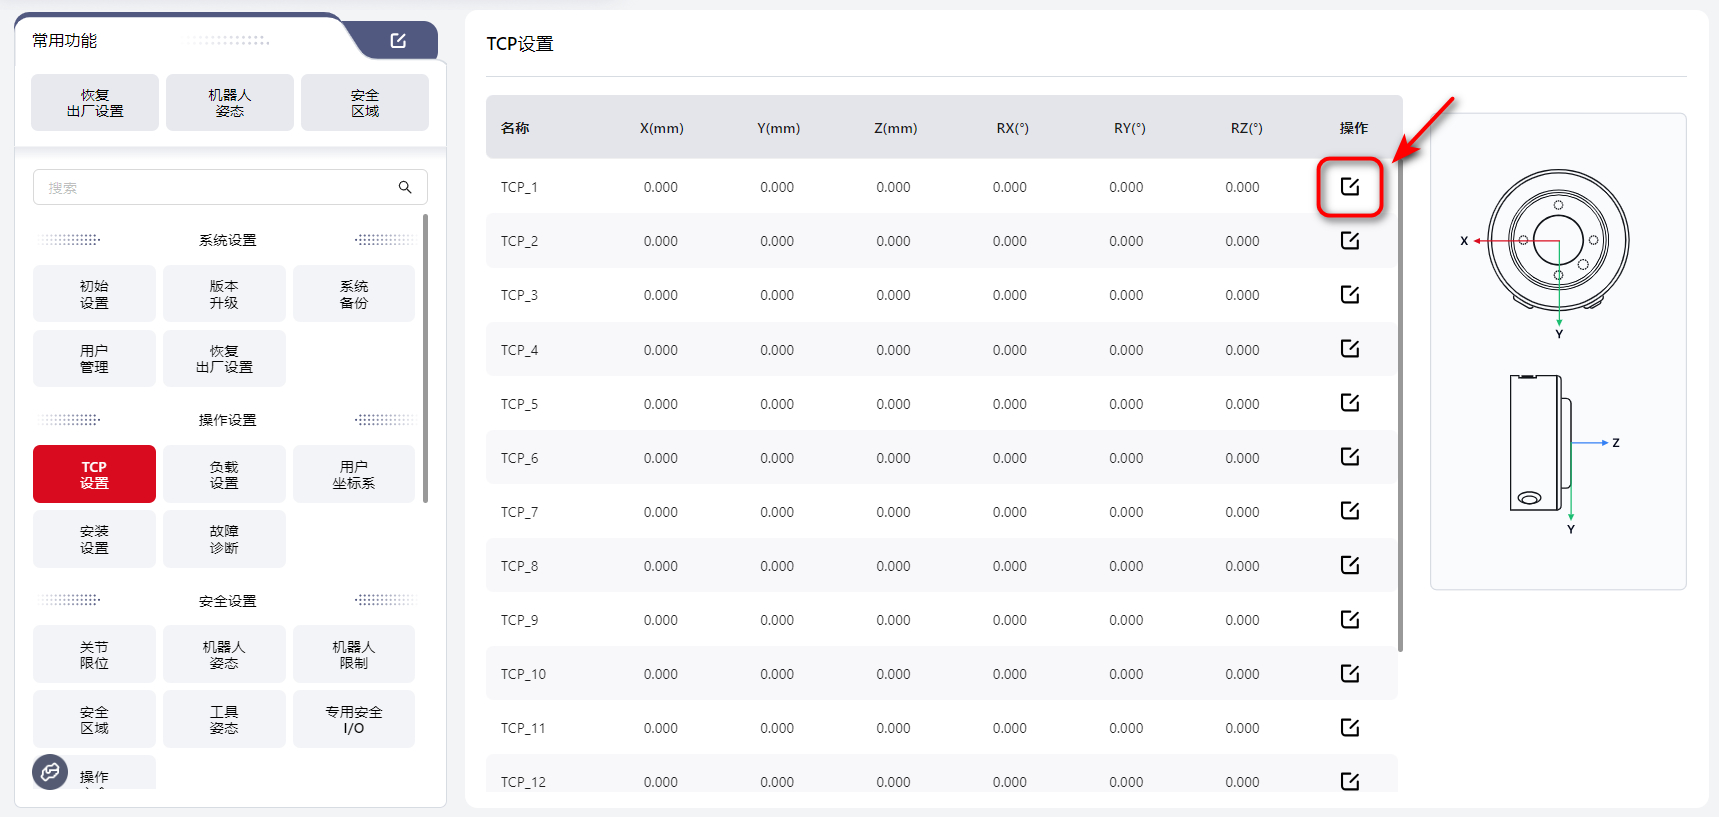Viewport: 1719px width, 817px height.
Task: Click the edit icon for TCP_1
Action: (x=1349, y=187)
